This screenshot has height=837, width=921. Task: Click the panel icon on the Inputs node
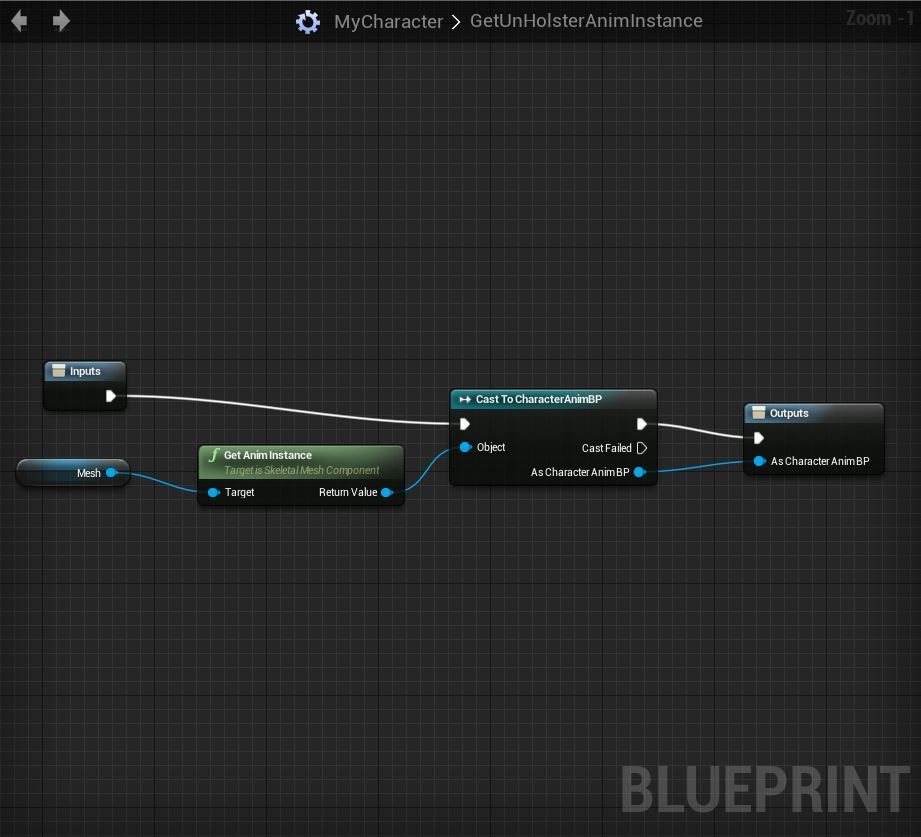pyautogui.click(x=56, y=371)
